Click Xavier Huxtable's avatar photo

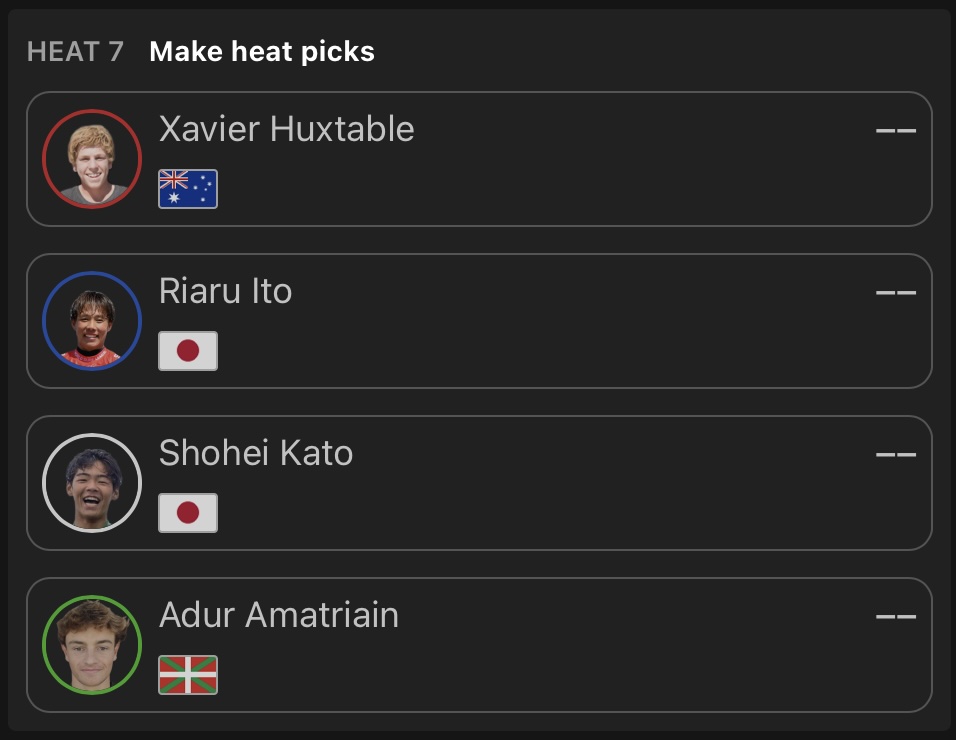92,159
